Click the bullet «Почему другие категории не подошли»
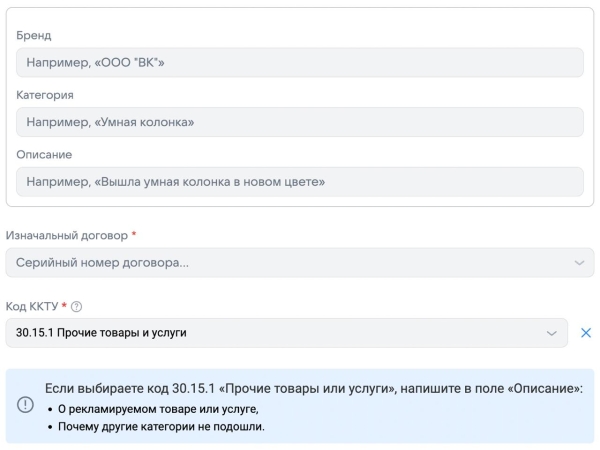The height and width of the screenshot is (450, 600). 165,427
